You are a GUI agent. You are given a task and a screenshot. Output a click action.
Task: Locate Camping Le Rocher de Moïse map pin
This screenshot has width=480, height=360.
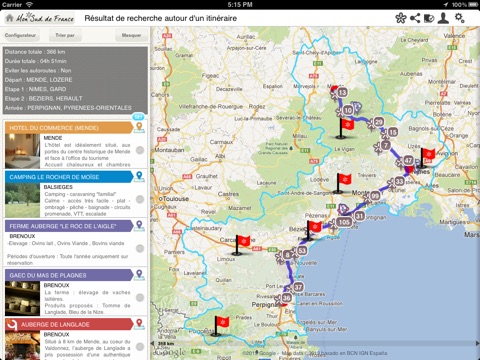pos(139,176)
